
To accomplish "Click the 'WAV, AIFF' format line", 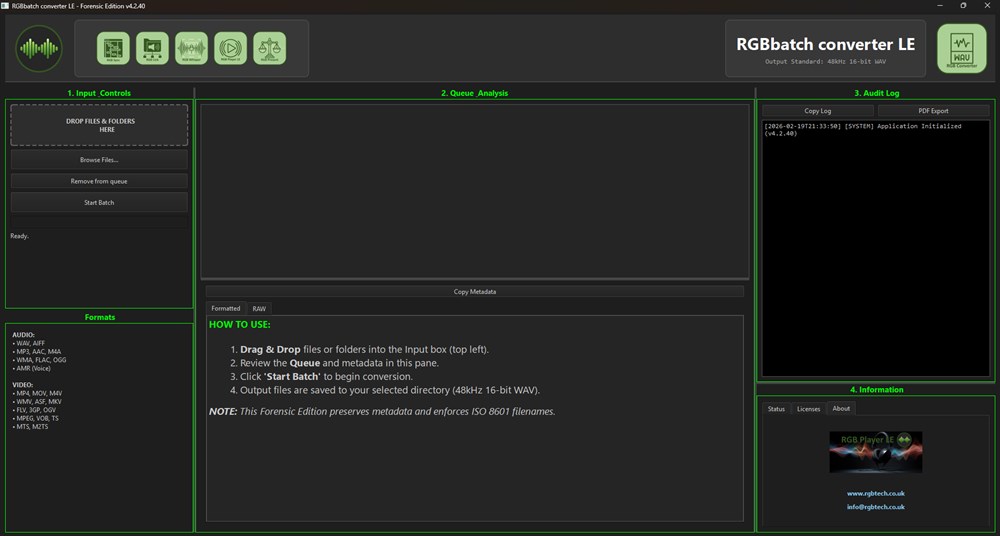I will 29,343.
